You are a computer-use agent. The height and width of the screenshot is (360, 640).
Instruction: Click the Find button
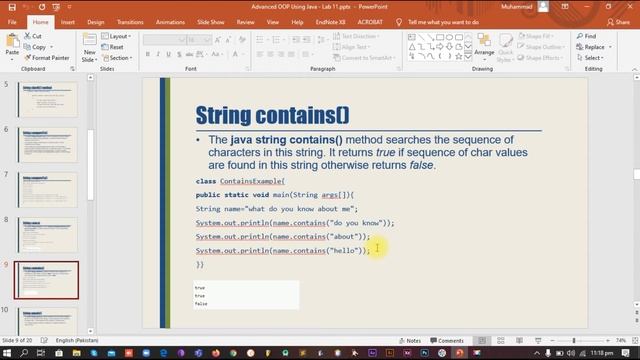[587, 36]
